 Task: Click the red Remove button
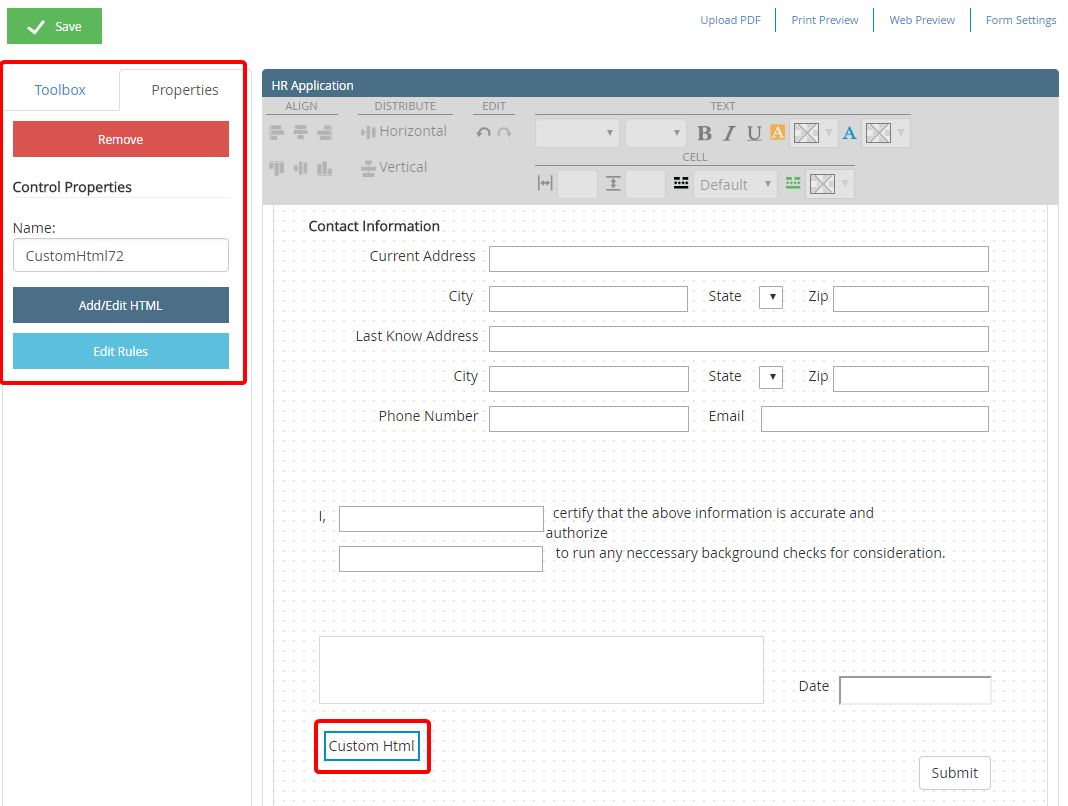point(120,140)
